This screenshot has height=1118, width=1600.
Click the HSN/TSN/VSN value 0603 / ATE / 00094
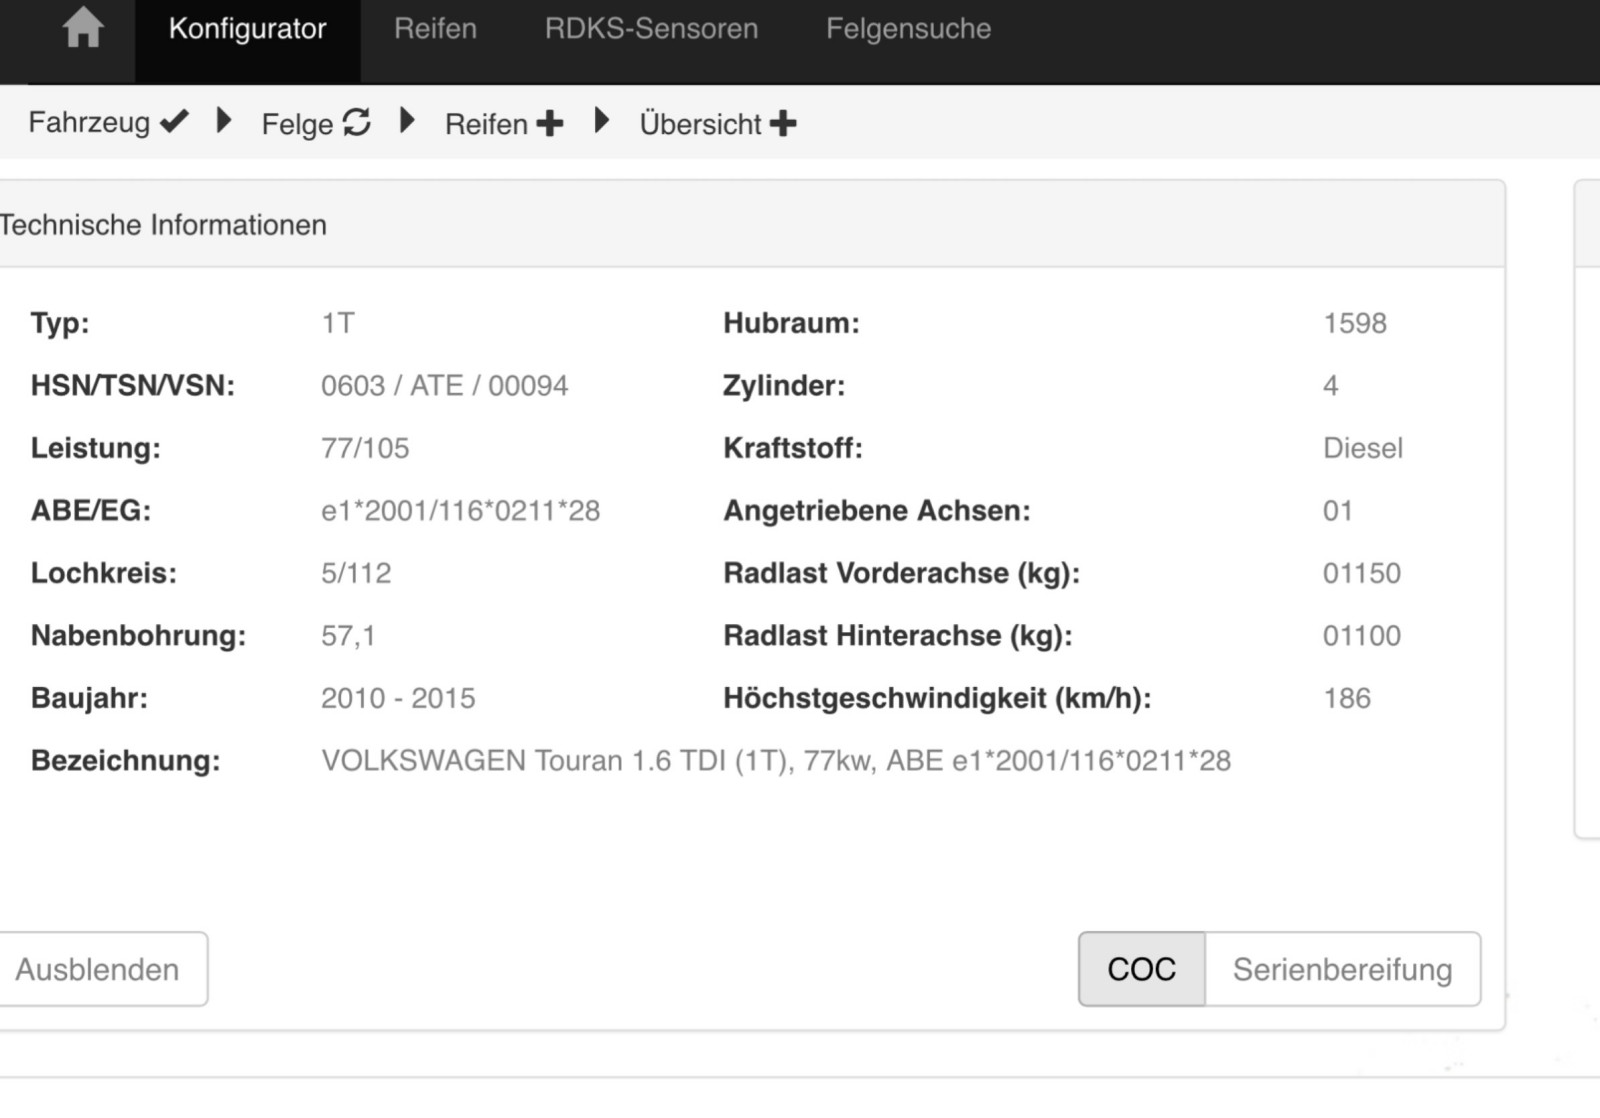pyautogui.click(x=444, y=386)
